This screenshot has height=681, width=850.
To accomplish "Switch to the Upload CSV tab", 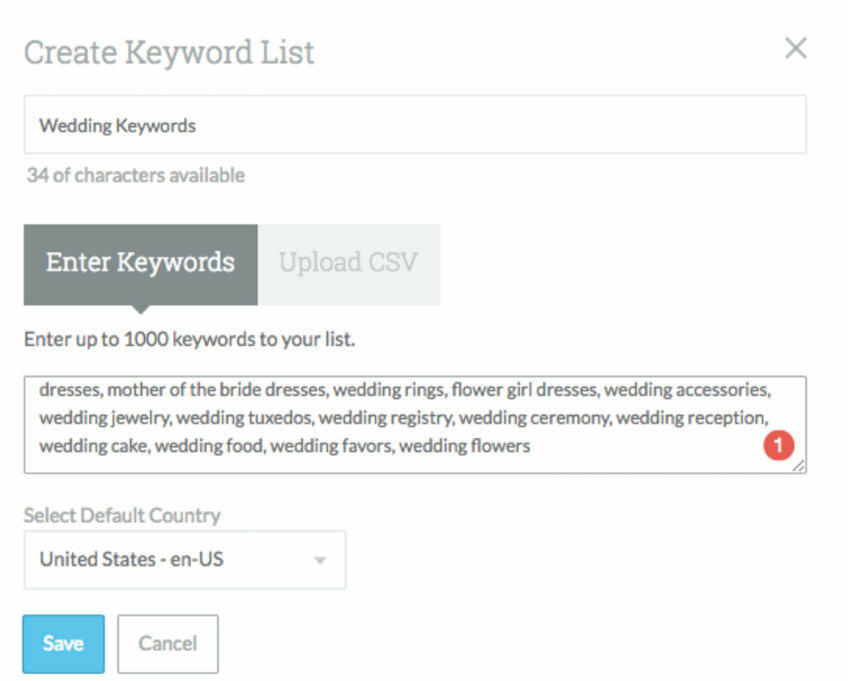I will (348, 263).
